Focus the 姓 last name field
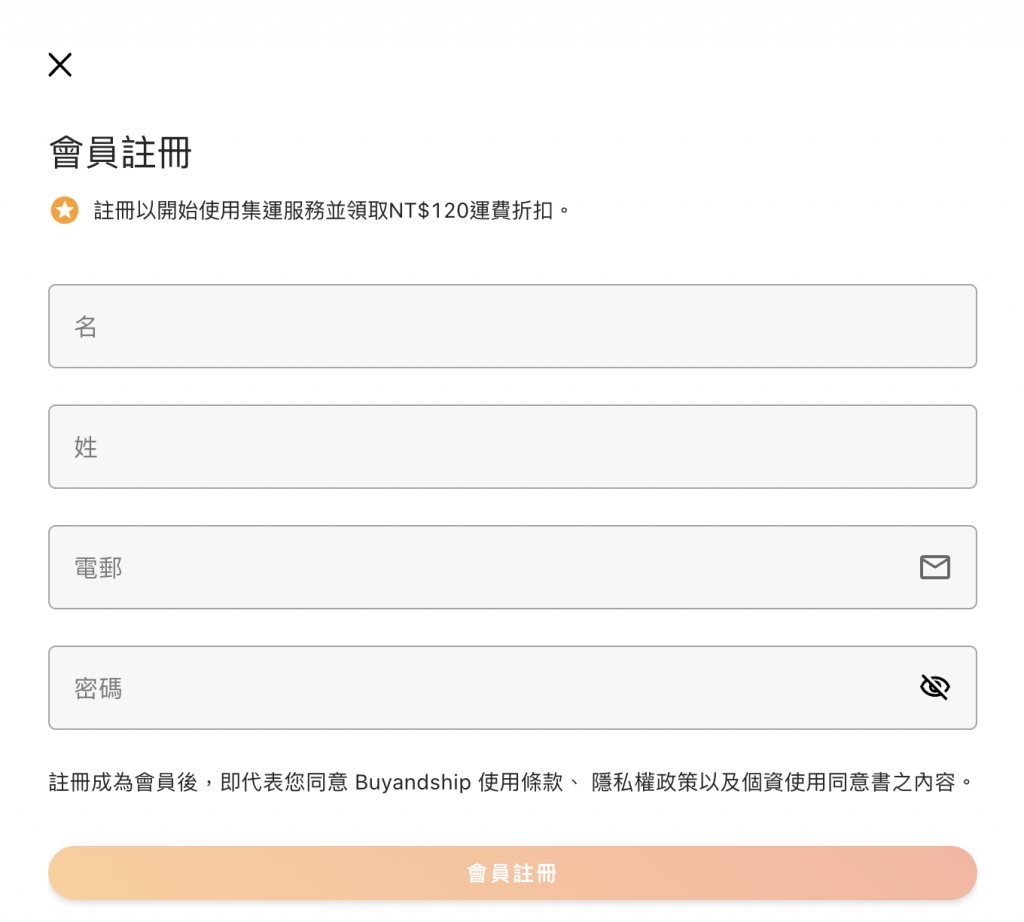Image resolution: width=1024 pixels, height=922 pixels. (512, 447)
